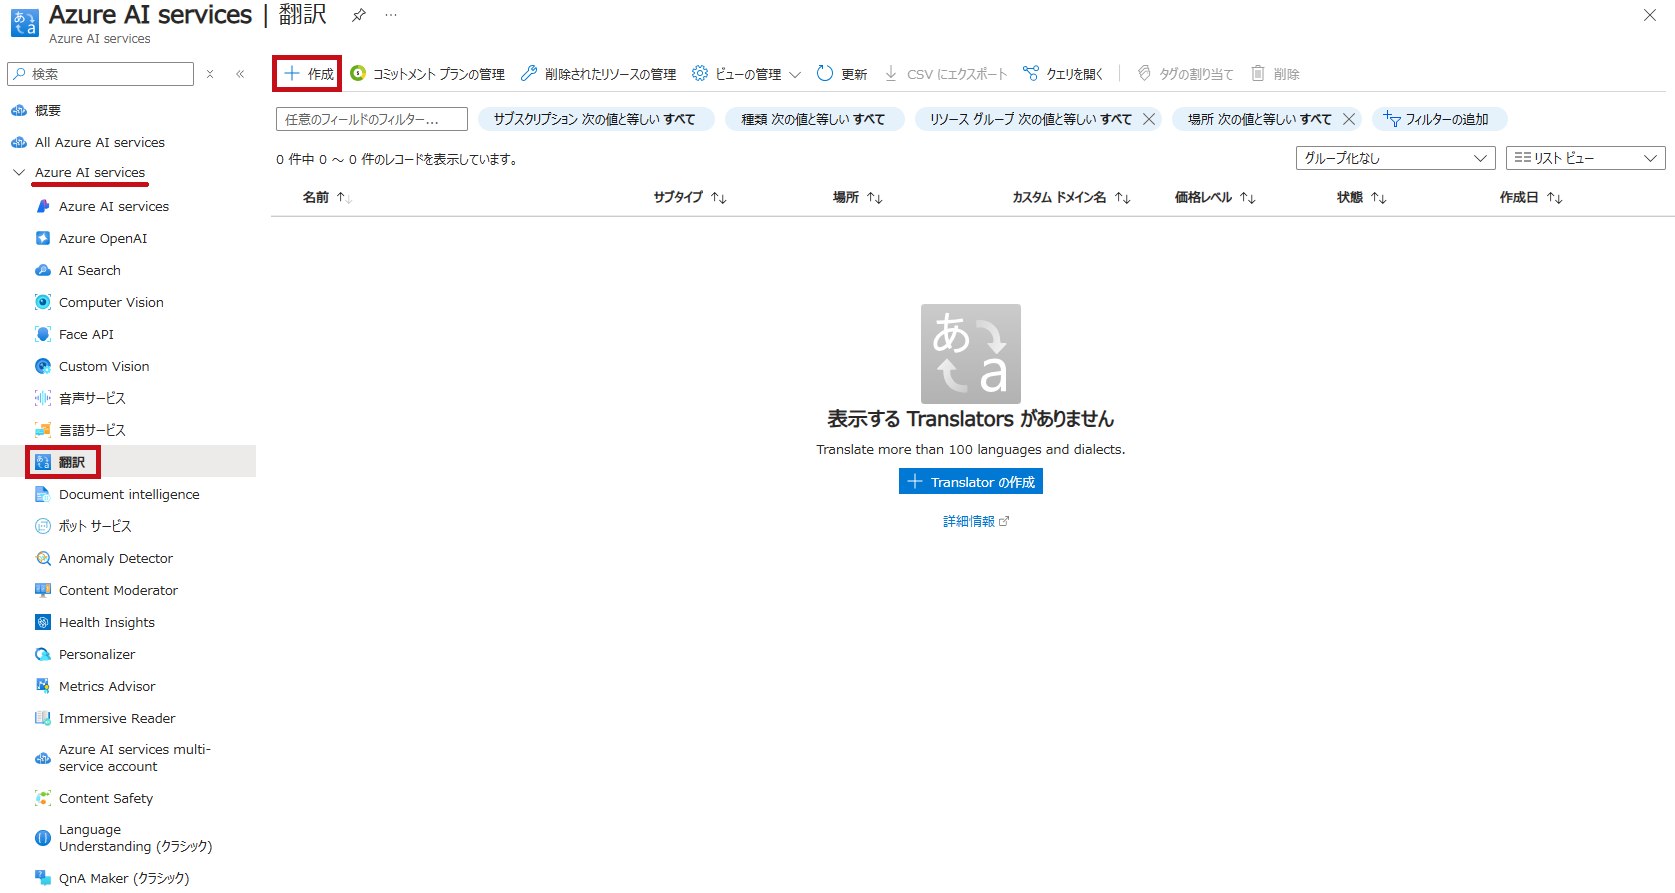Image resolution: width=1675 pixels, height=893 pixels.
Task: Click the 任意のフィールドのフィルター input
Action: click(372, 119)
